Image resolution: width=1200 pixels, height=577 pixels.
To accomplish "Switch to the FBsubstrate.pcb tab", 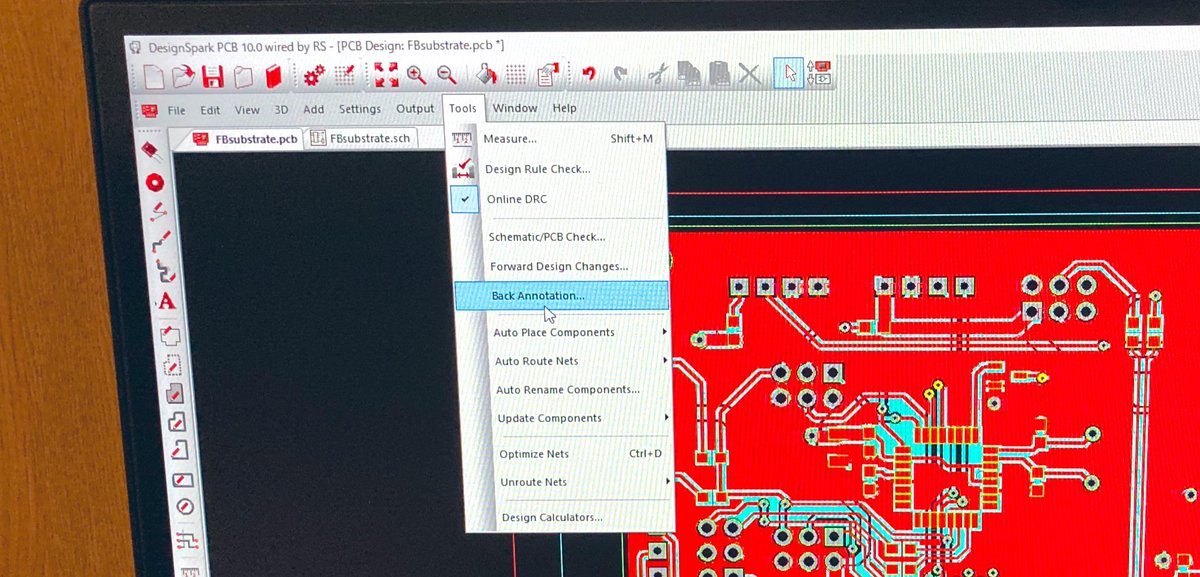I will pos(245,139).
